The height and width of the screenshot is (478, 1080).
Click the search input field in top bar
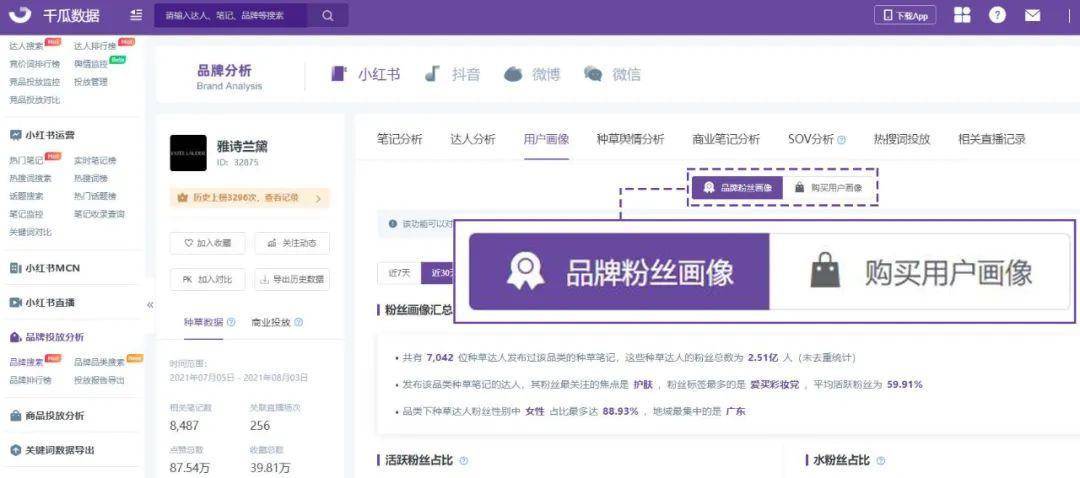point(235,15)
